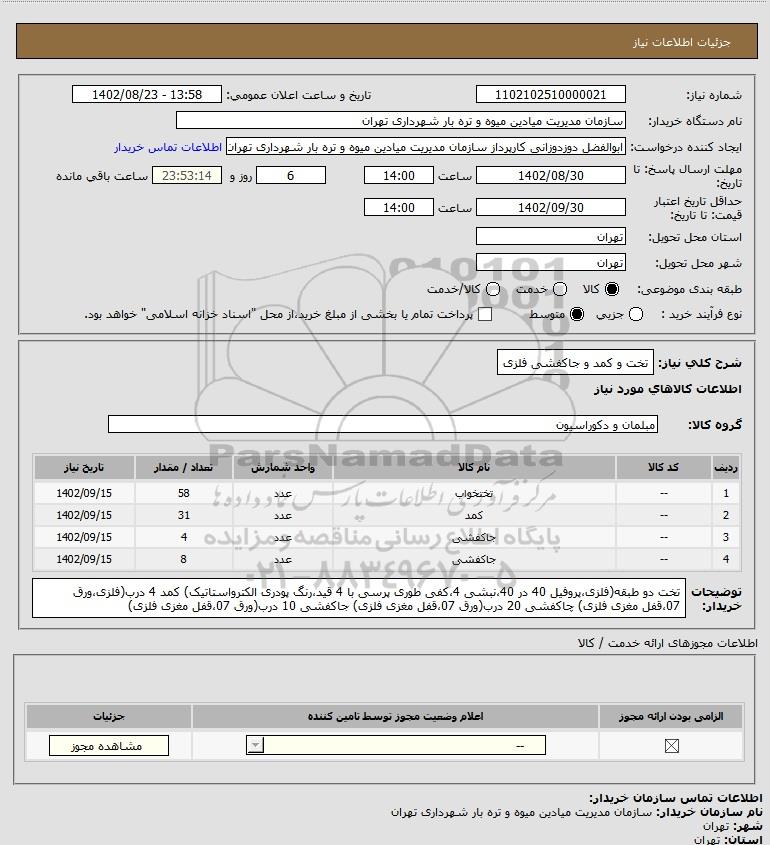This screenshot has height=845, width=770.
Task: Click the مشاهده مجوز button
Action: click(109, 746)
